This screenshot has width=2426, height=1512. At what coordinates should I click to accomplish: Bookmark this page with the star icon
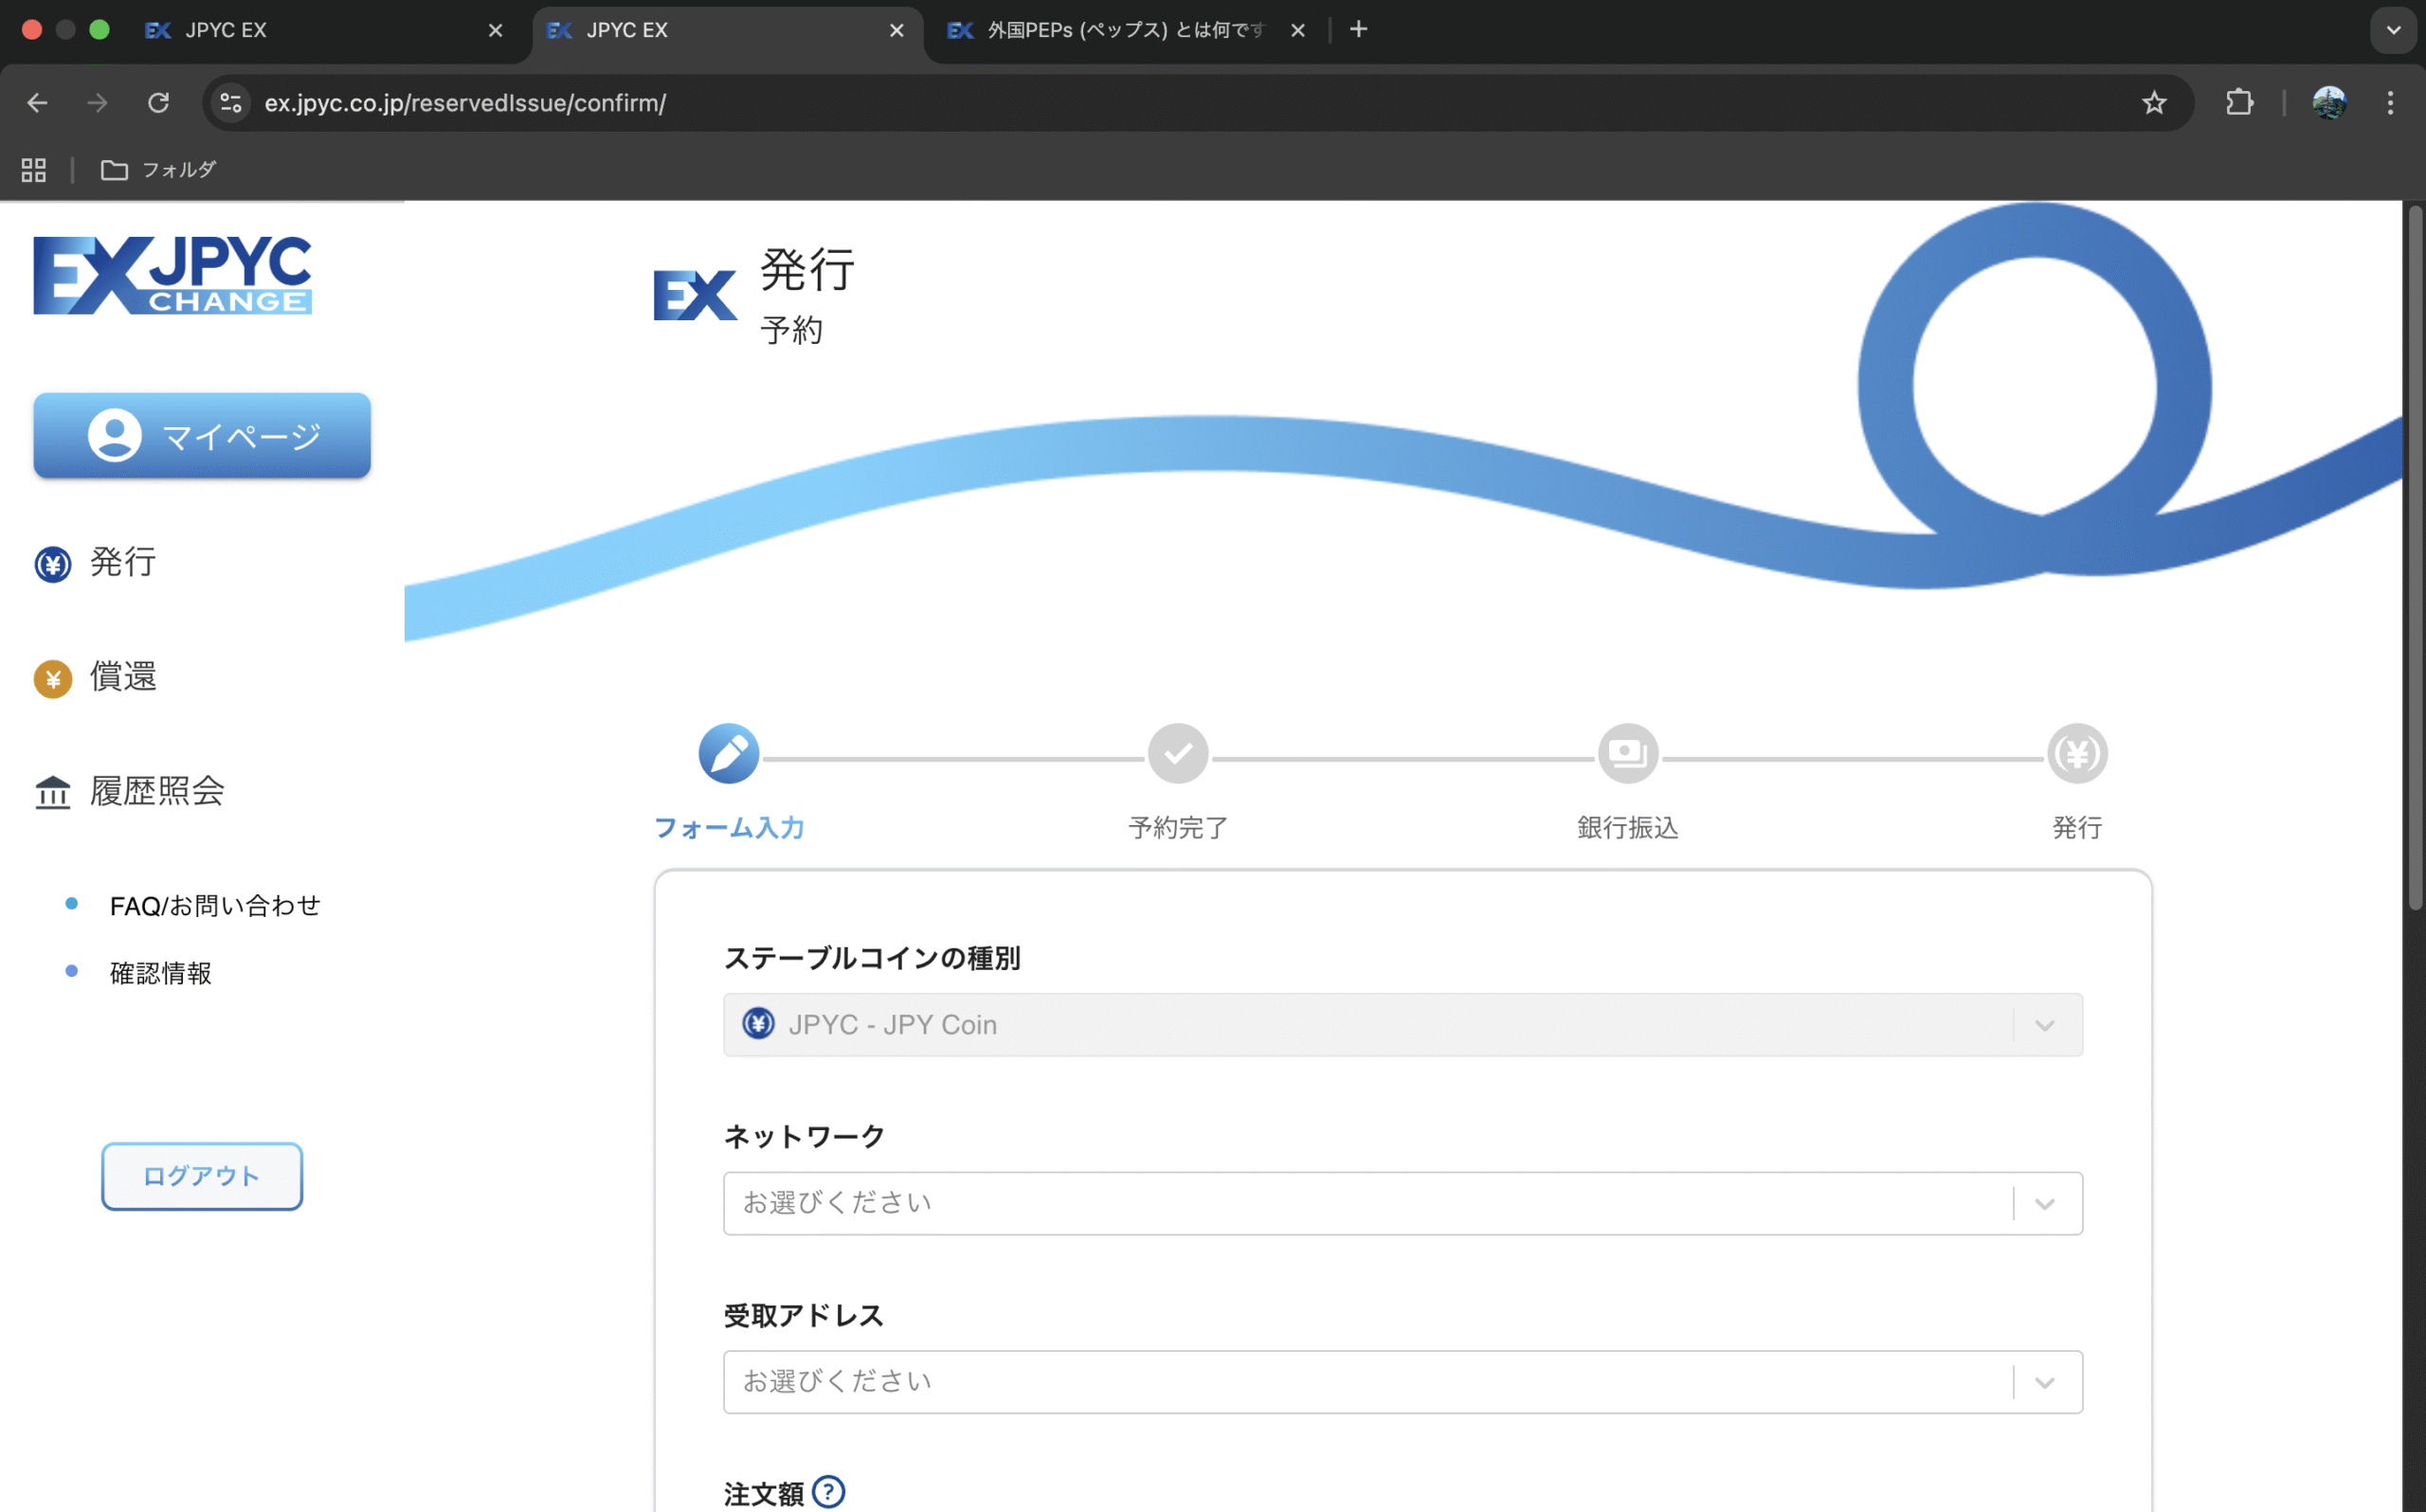click(2154, 103)
